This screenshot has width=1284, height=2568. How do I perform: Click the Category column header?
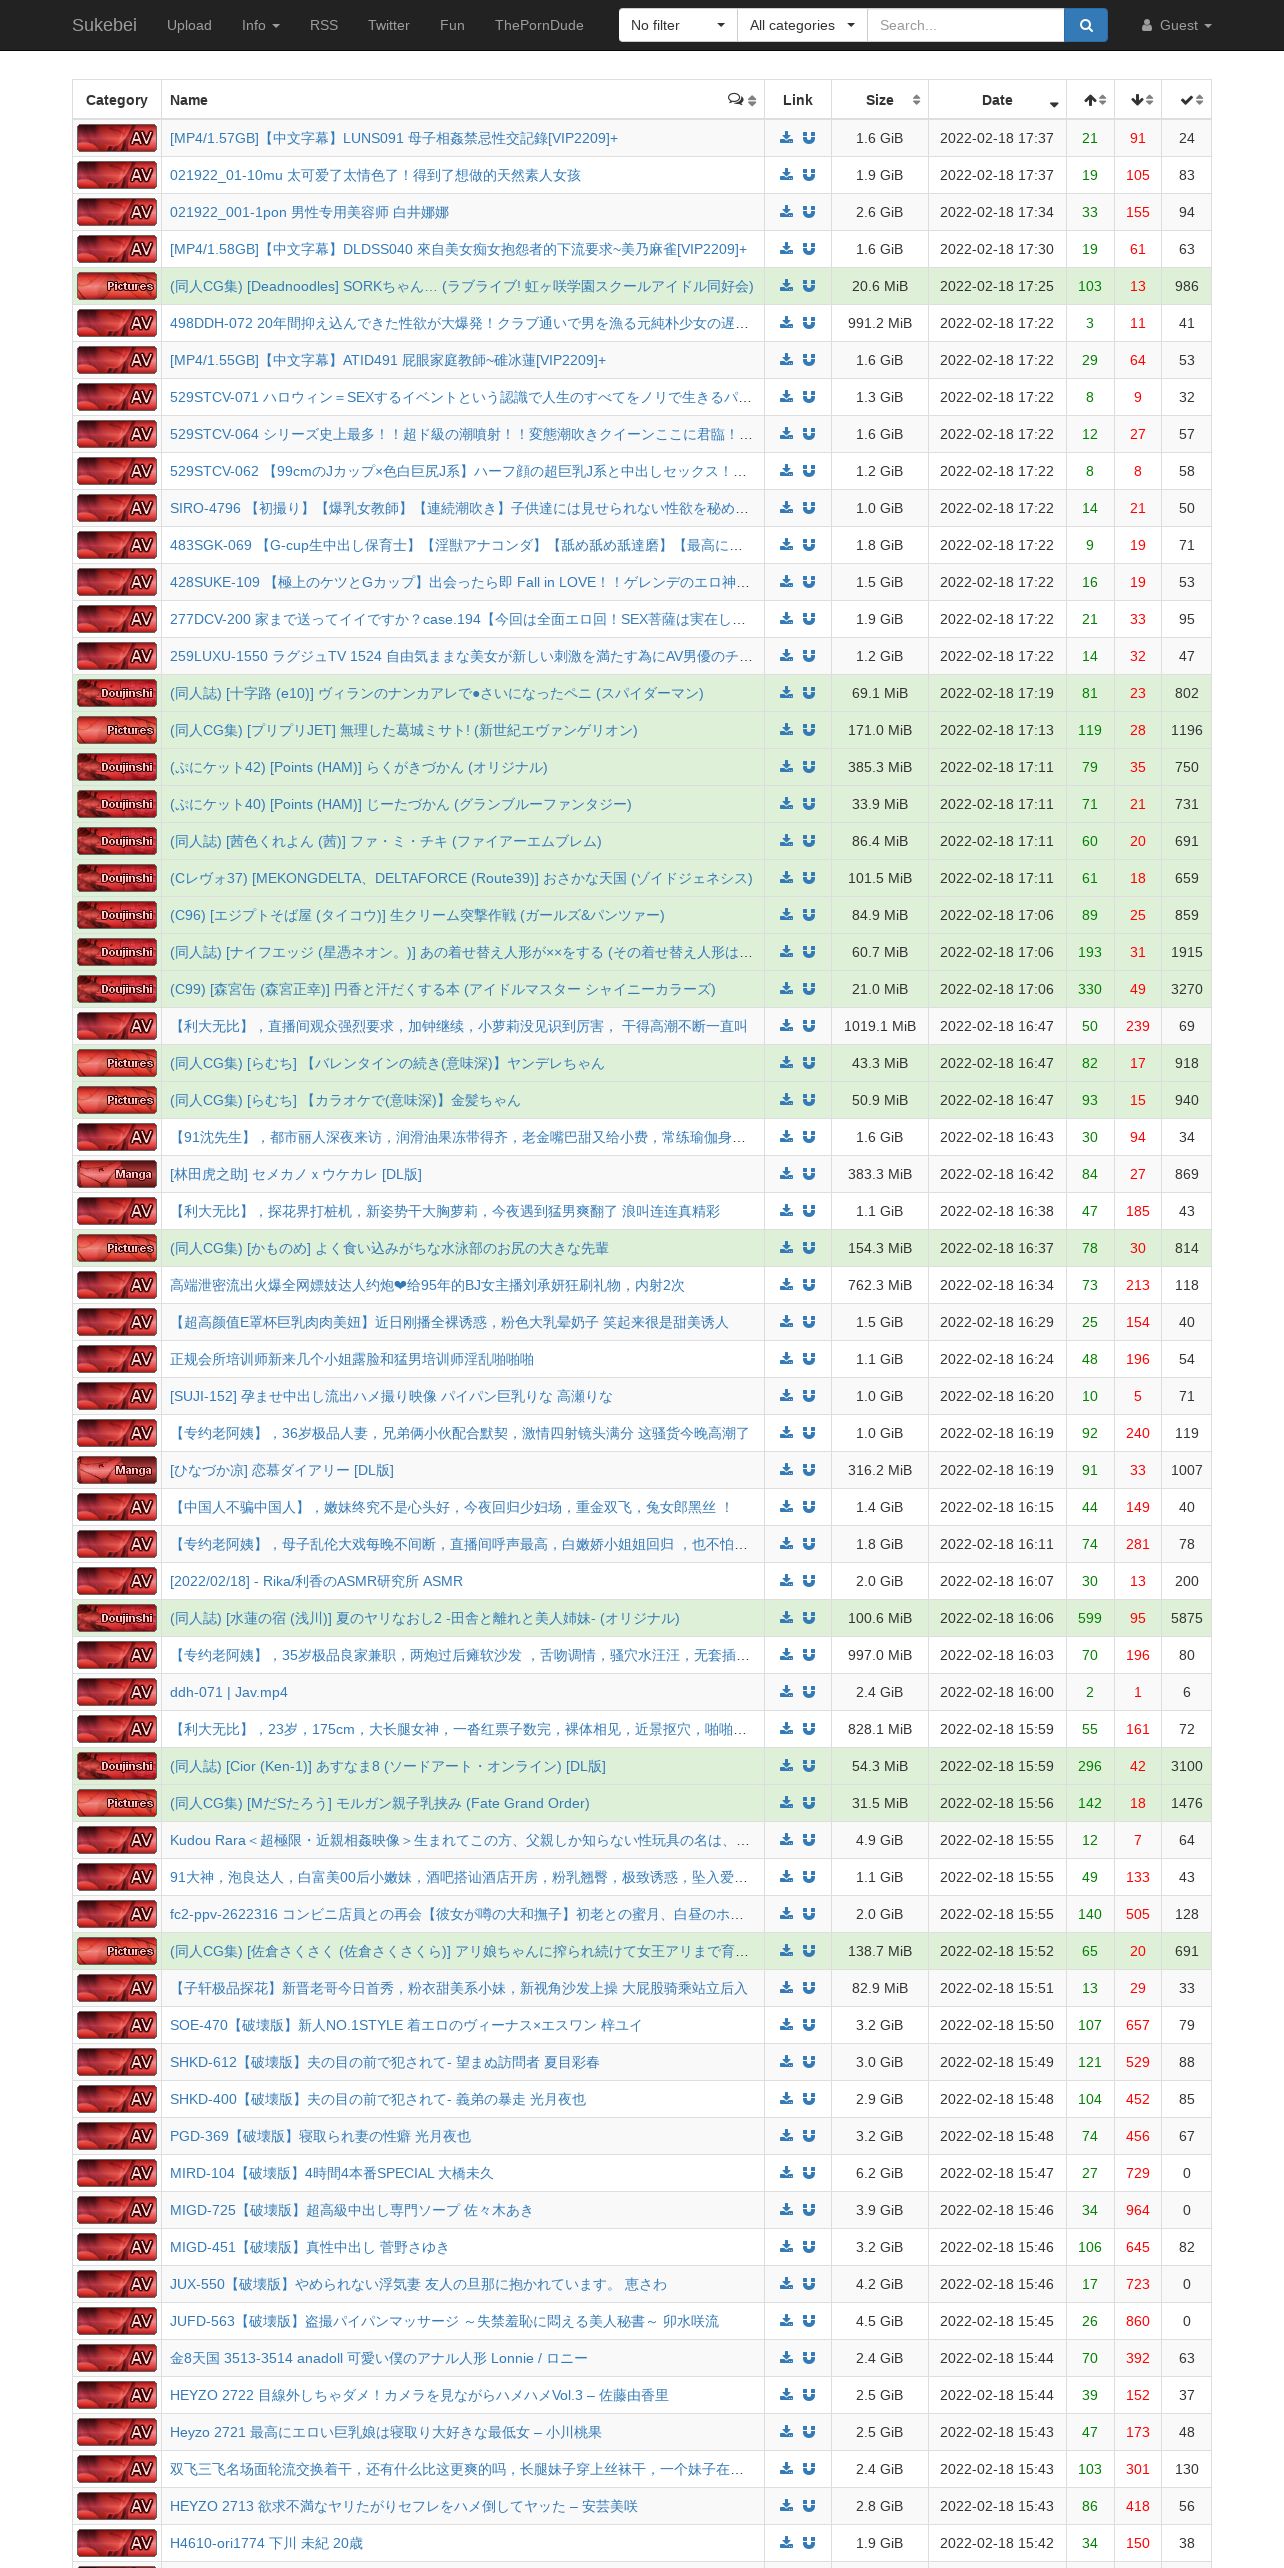click(117, 100)
